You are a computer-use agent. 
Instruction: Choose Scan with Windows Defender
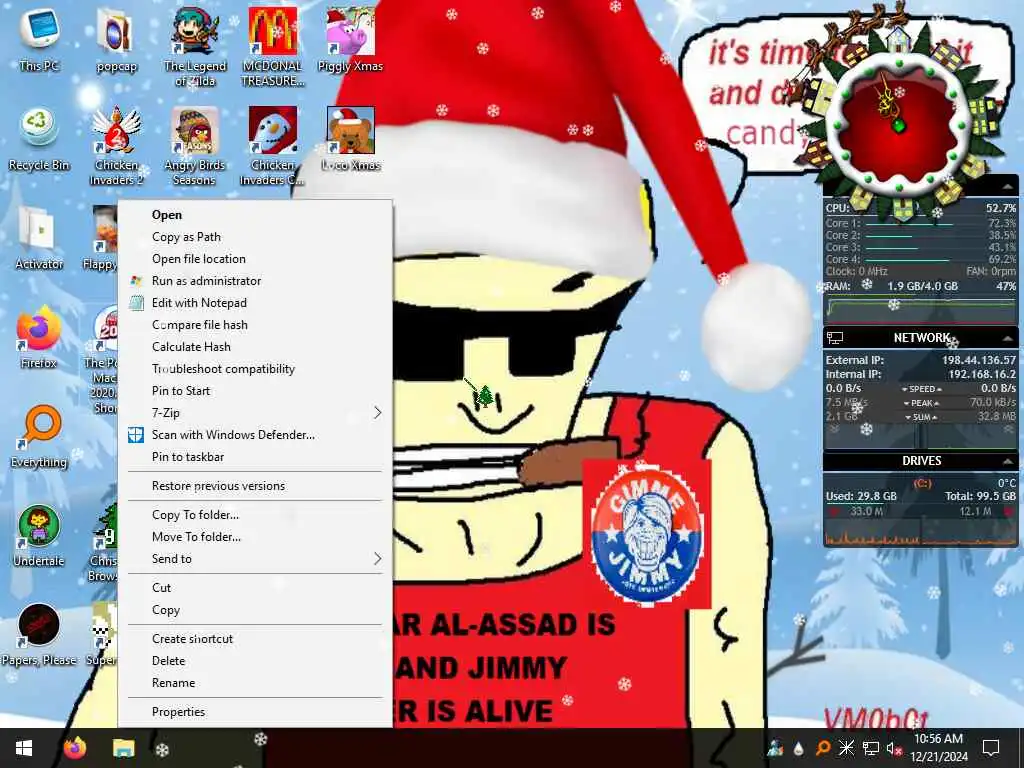click(255, 435)
